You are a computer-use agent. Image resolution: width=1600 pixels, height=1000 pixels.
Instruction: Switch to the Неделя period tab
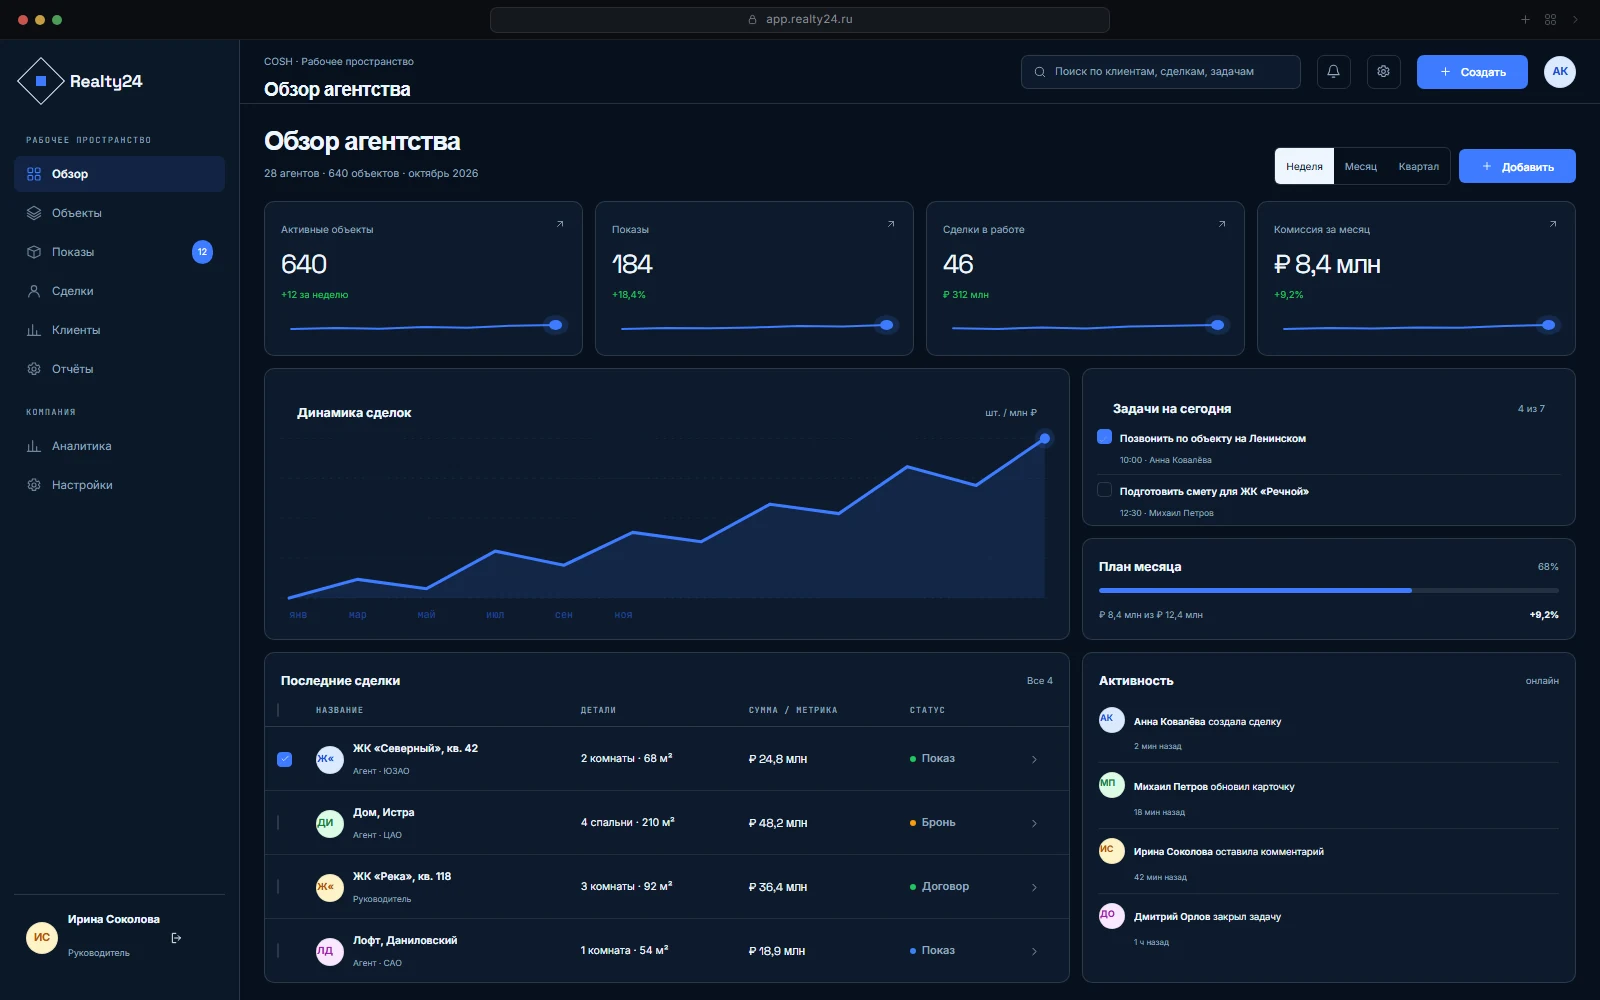click(x=1304, y=167)
